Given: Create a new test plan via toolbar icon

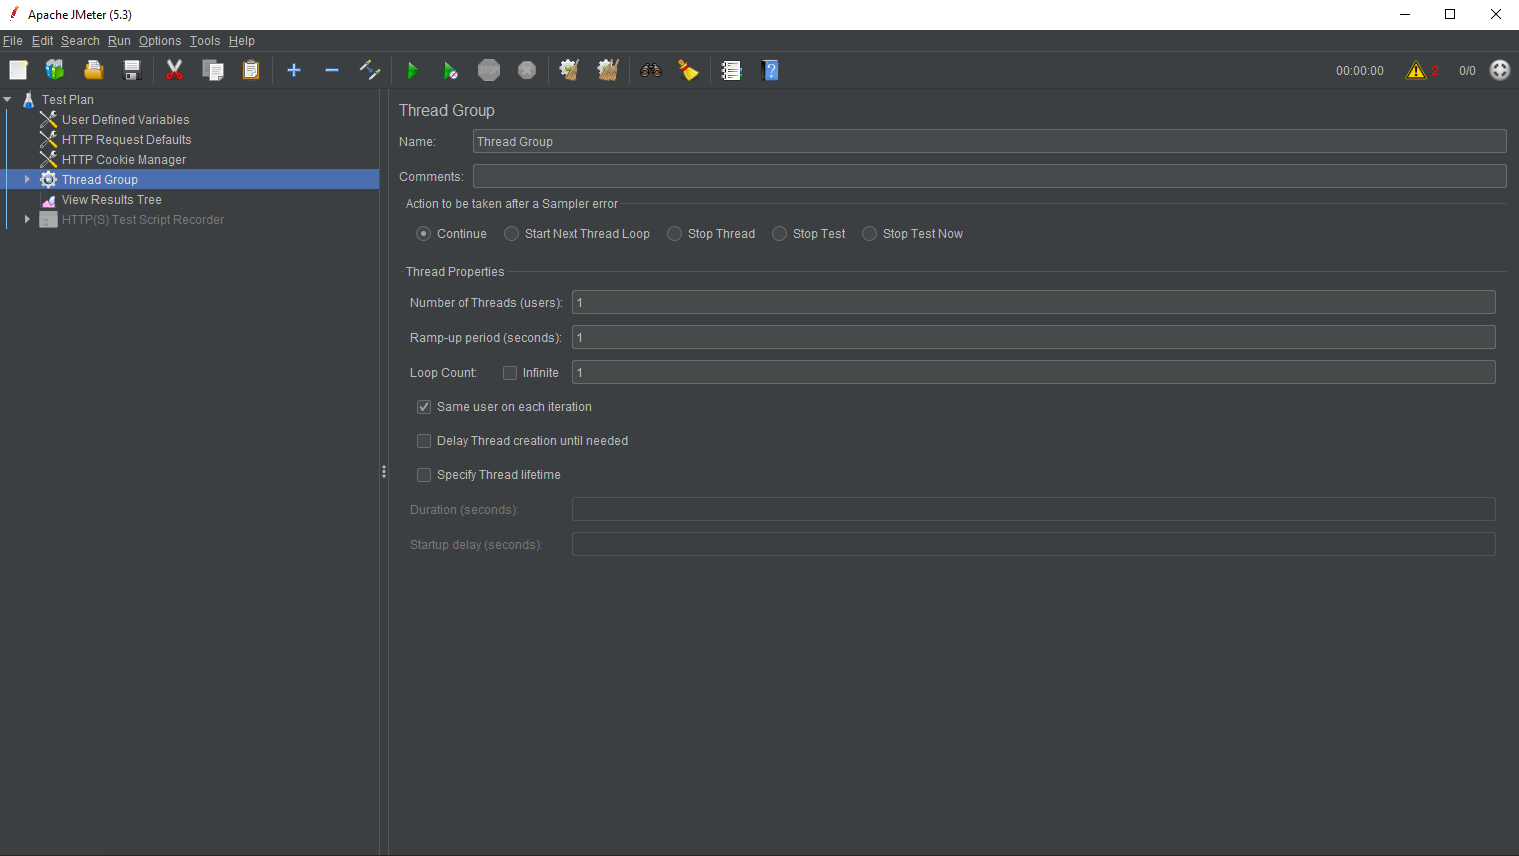Looking at the screenshot, I should pos(17,70).
